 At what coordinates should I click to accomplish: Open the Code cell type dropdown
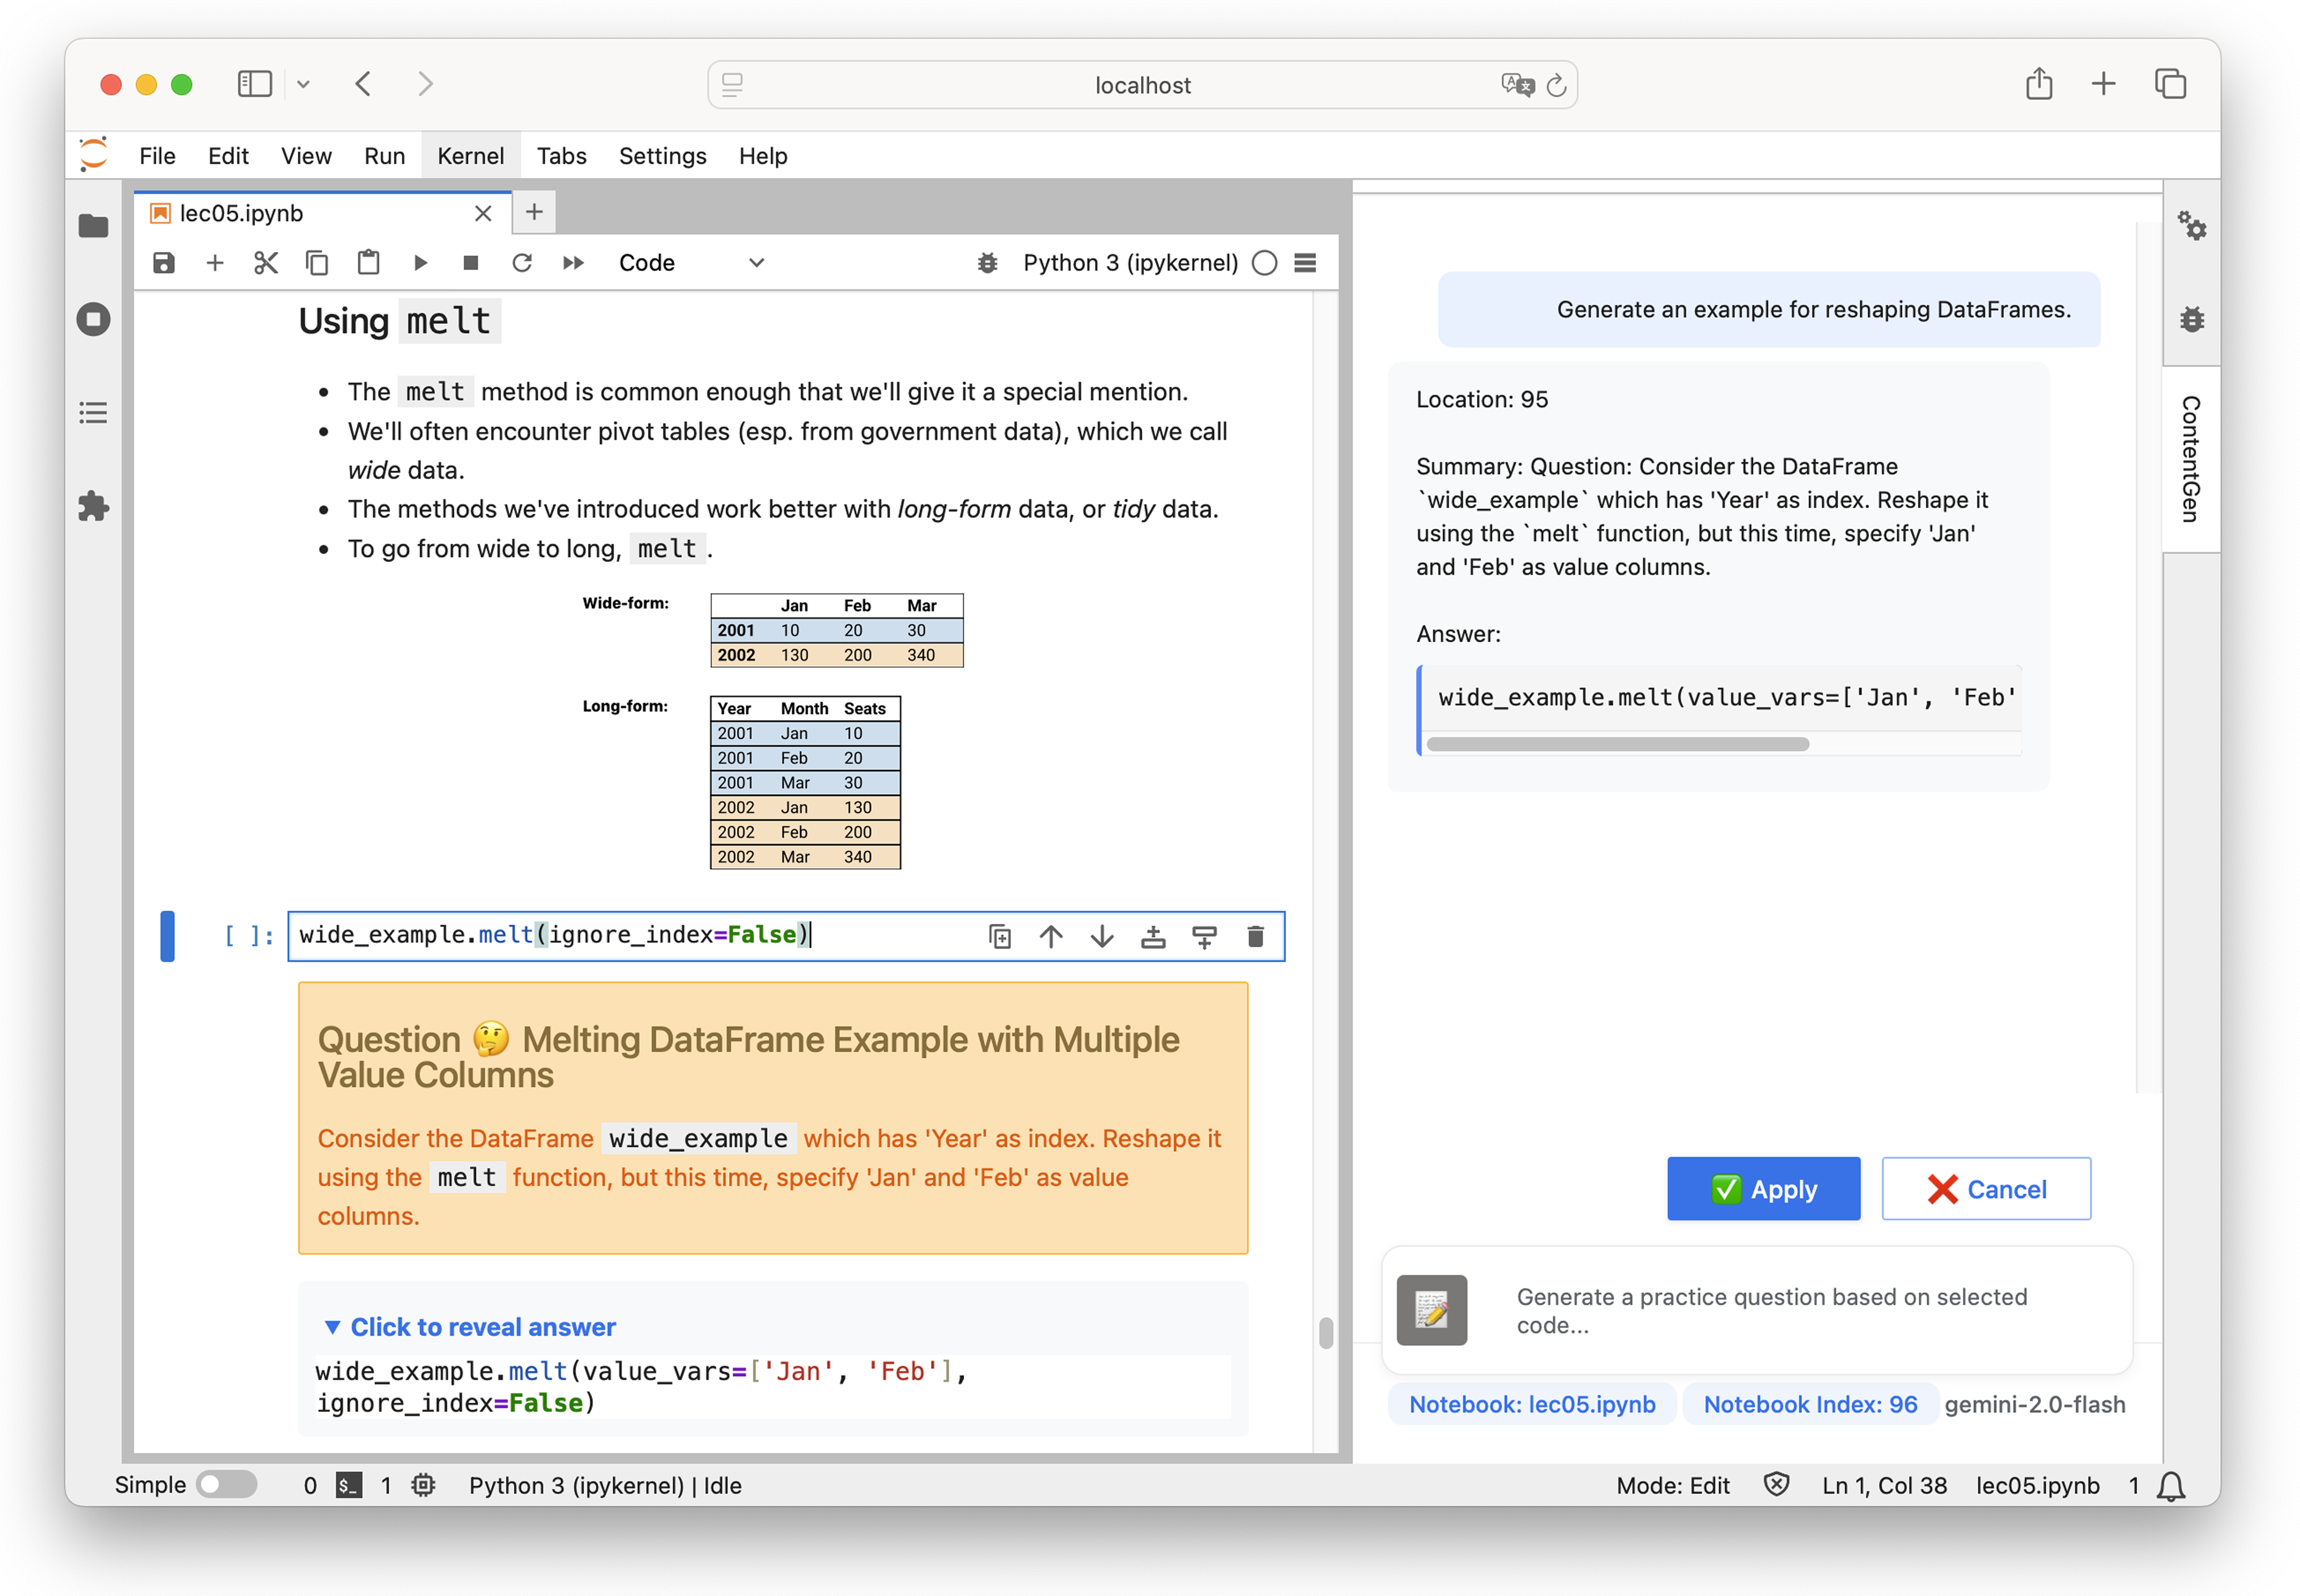(x=691, y=263)
